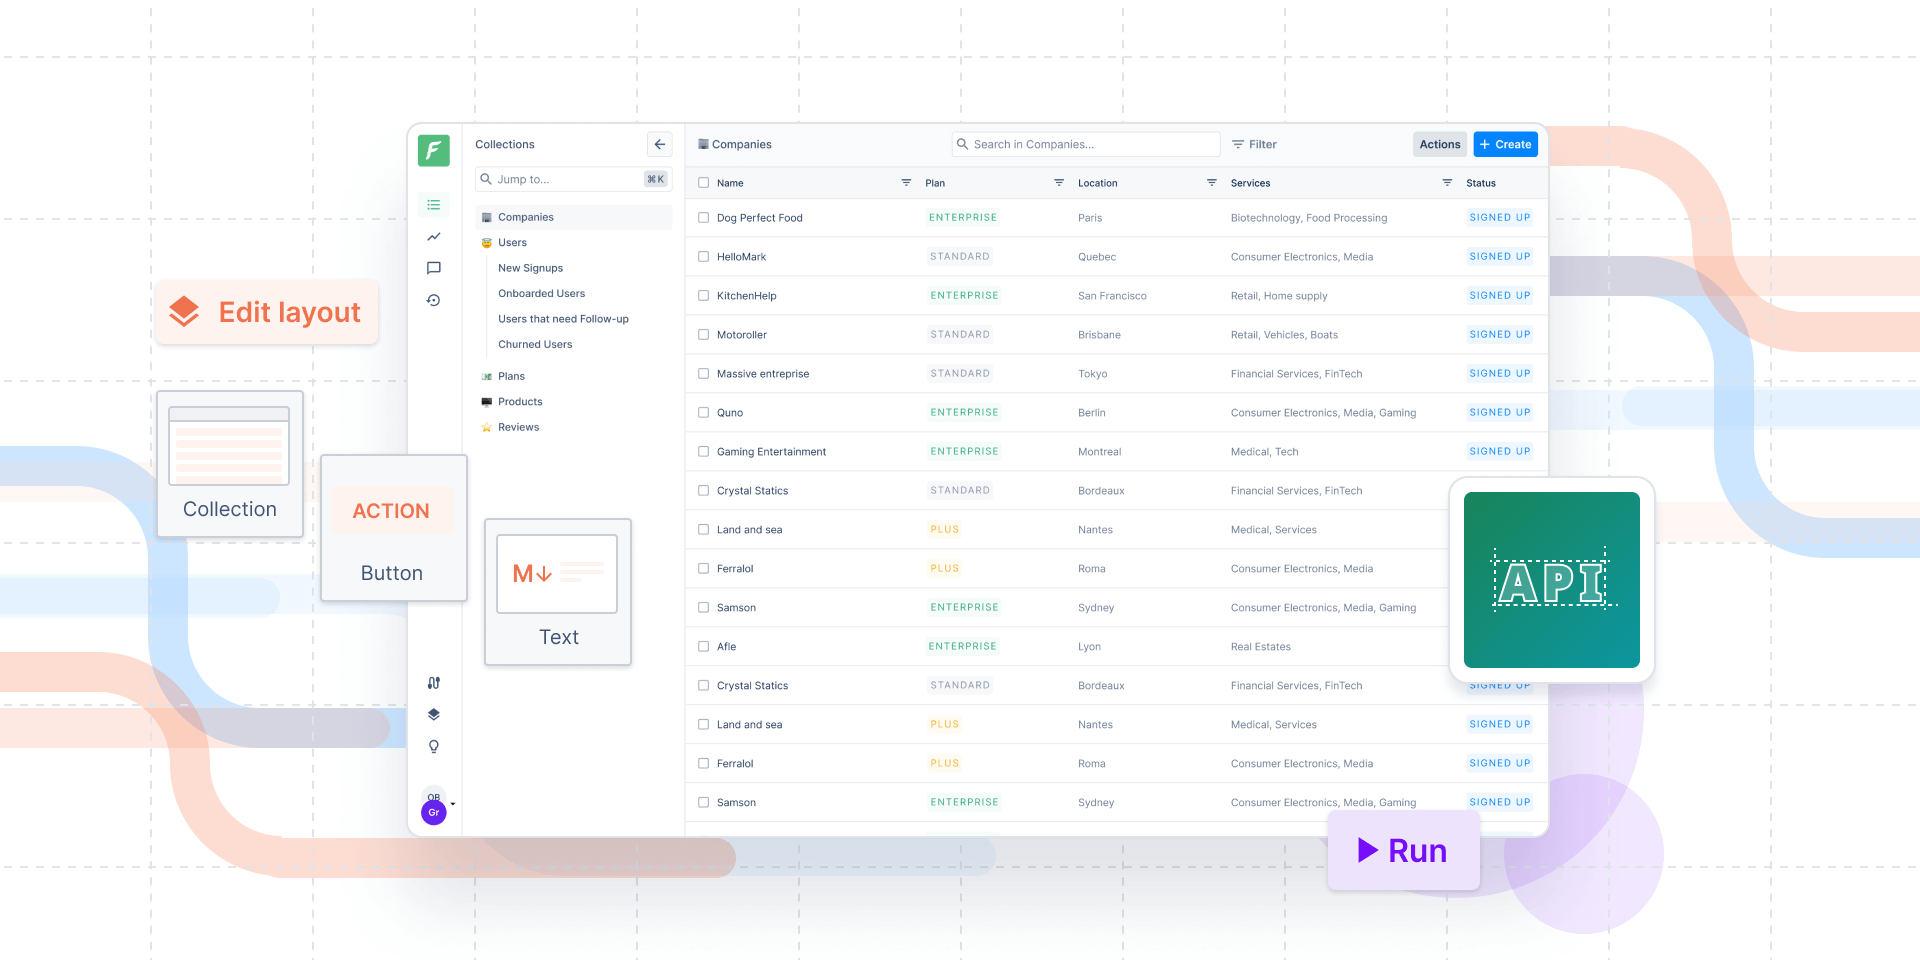Click ENTERPRISE plan for KitchenHelp
Screen dimensions: 1920x960
tap(964, 296)
